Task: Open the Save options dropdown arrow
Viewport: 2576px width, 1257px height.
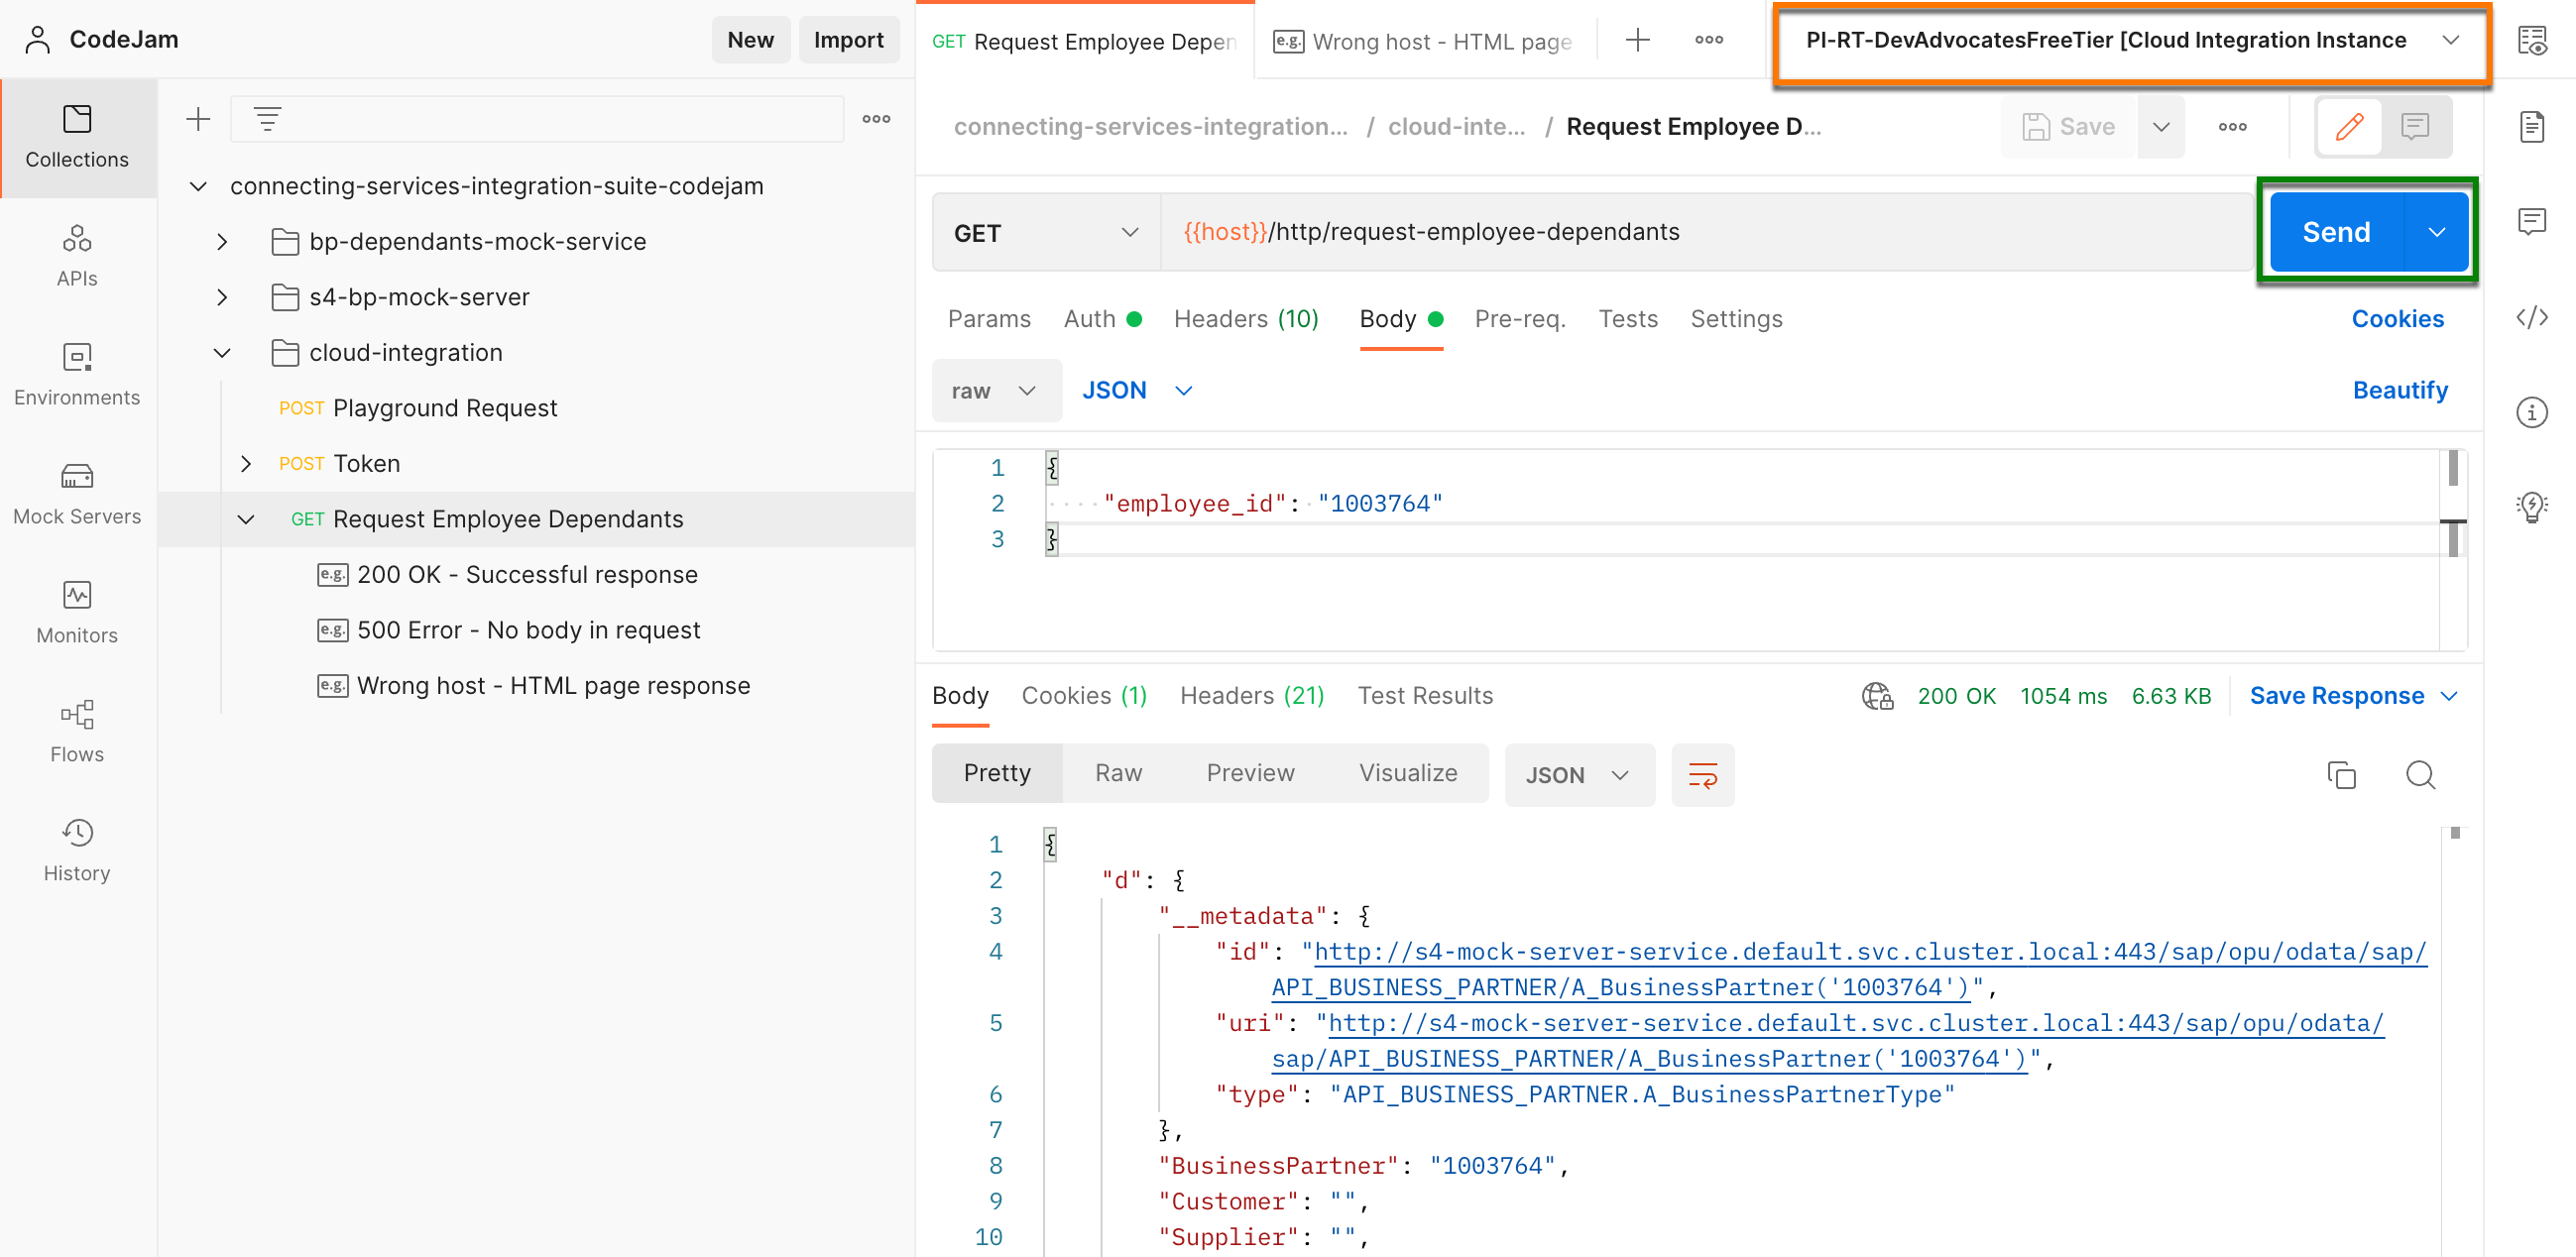Action: coord(2160,126)
